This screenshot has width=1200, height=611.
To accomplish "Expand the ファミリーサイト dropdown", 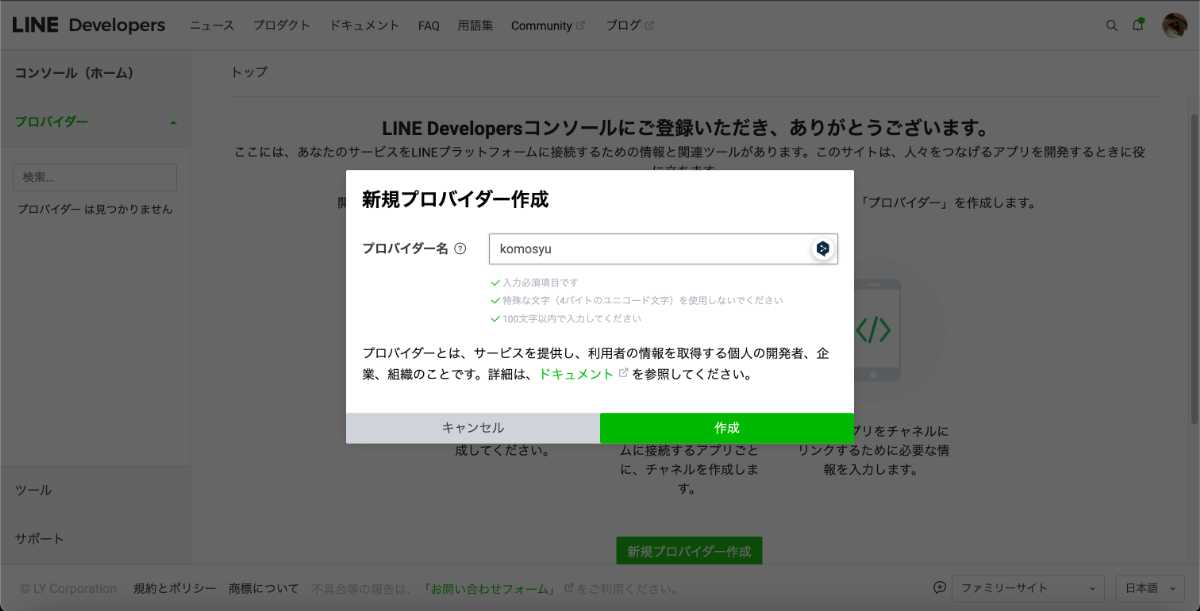I will pos(1028,588).
